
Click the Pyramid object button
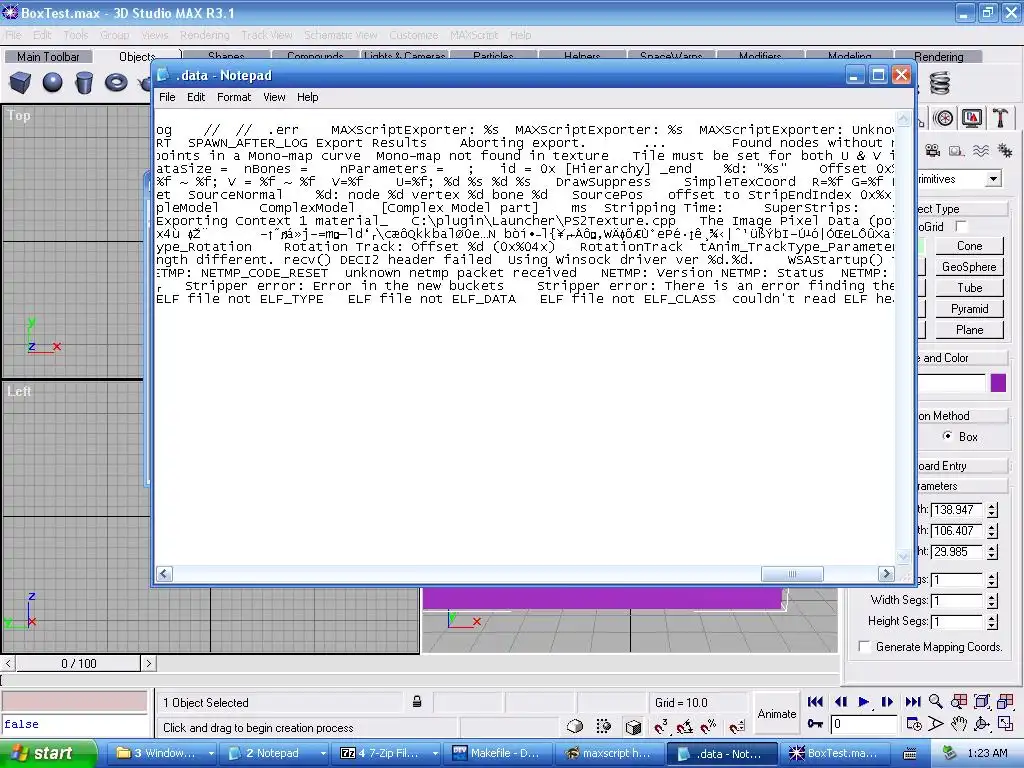coord(969,309)
